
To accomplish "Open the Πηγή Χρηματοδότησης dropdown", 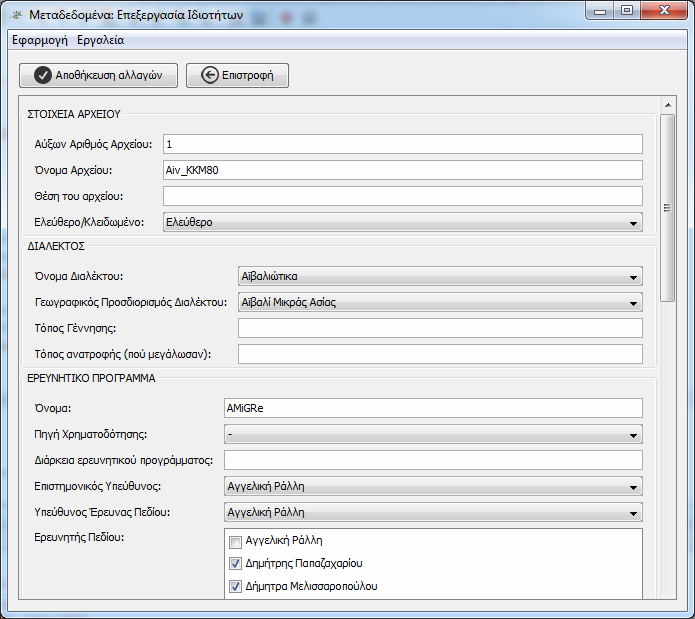I will pyautogui.click(x=433, y=435).
